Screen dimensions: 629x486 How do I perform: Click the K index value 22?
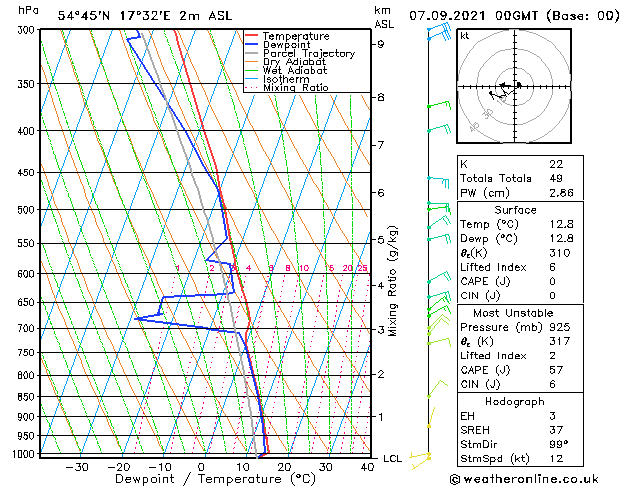click(x=556, y=164)
